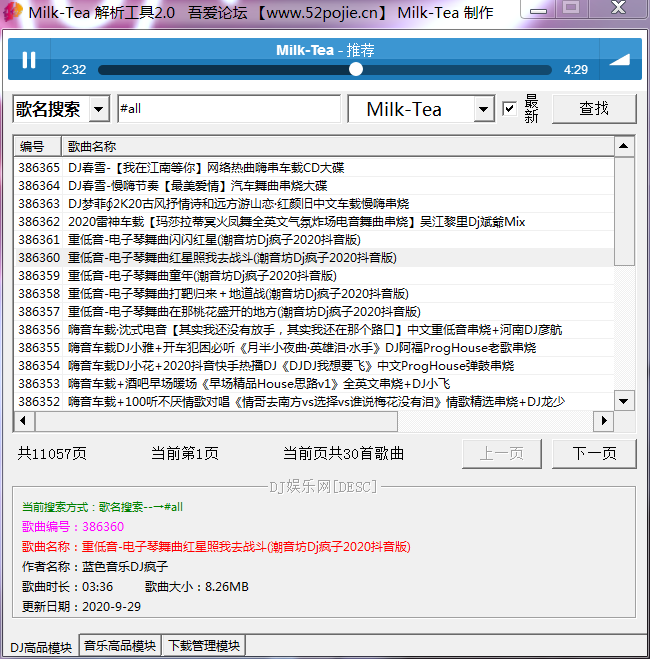Minimize the Milk-Tea window
This screenshot has width=650, height=659.
coord(538,9)
